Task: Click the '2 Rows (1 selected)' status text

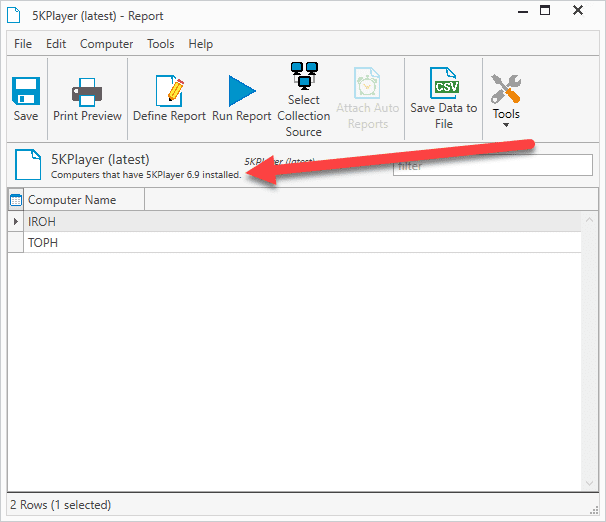Action: (60, 505)
